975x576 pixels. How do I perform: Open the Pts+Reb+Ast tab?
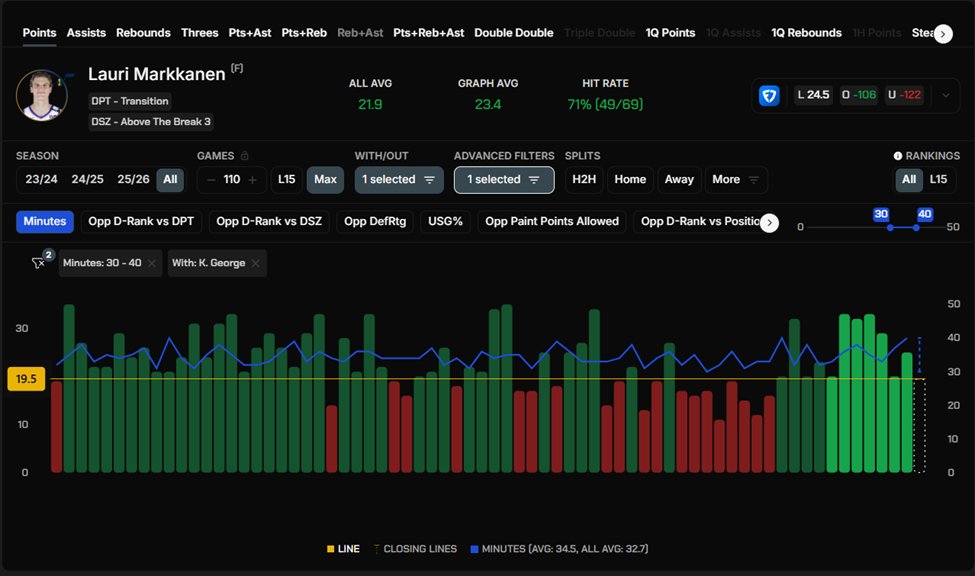click(x=428, y=33)
